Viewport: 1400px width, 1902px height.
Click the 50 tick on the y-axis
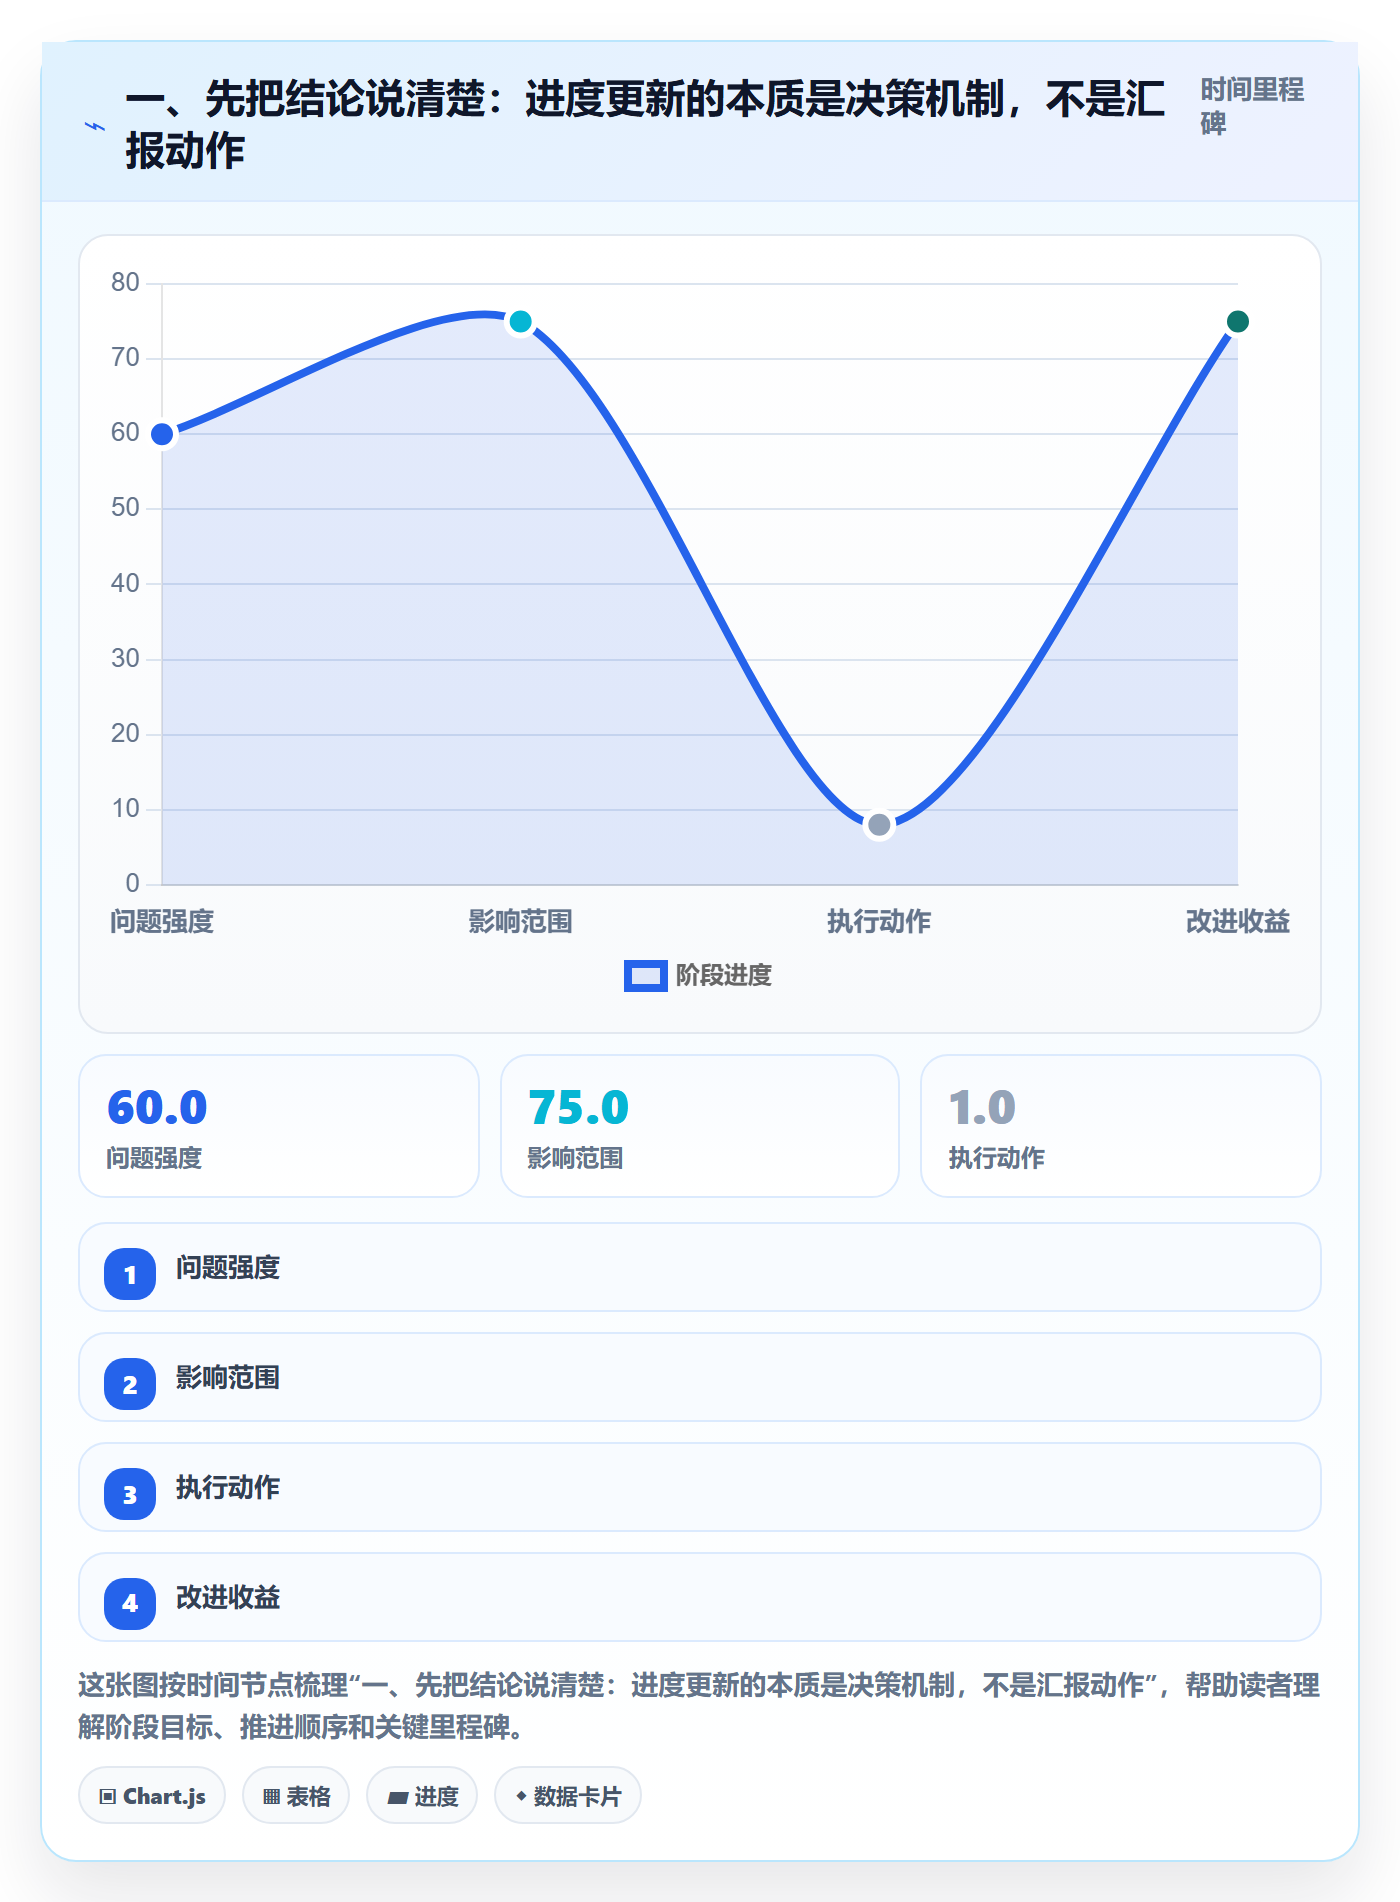125,508
